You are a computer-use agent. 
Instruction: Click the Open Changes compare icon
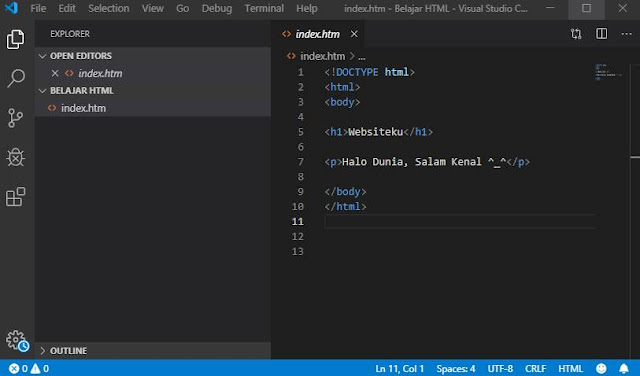576,34
